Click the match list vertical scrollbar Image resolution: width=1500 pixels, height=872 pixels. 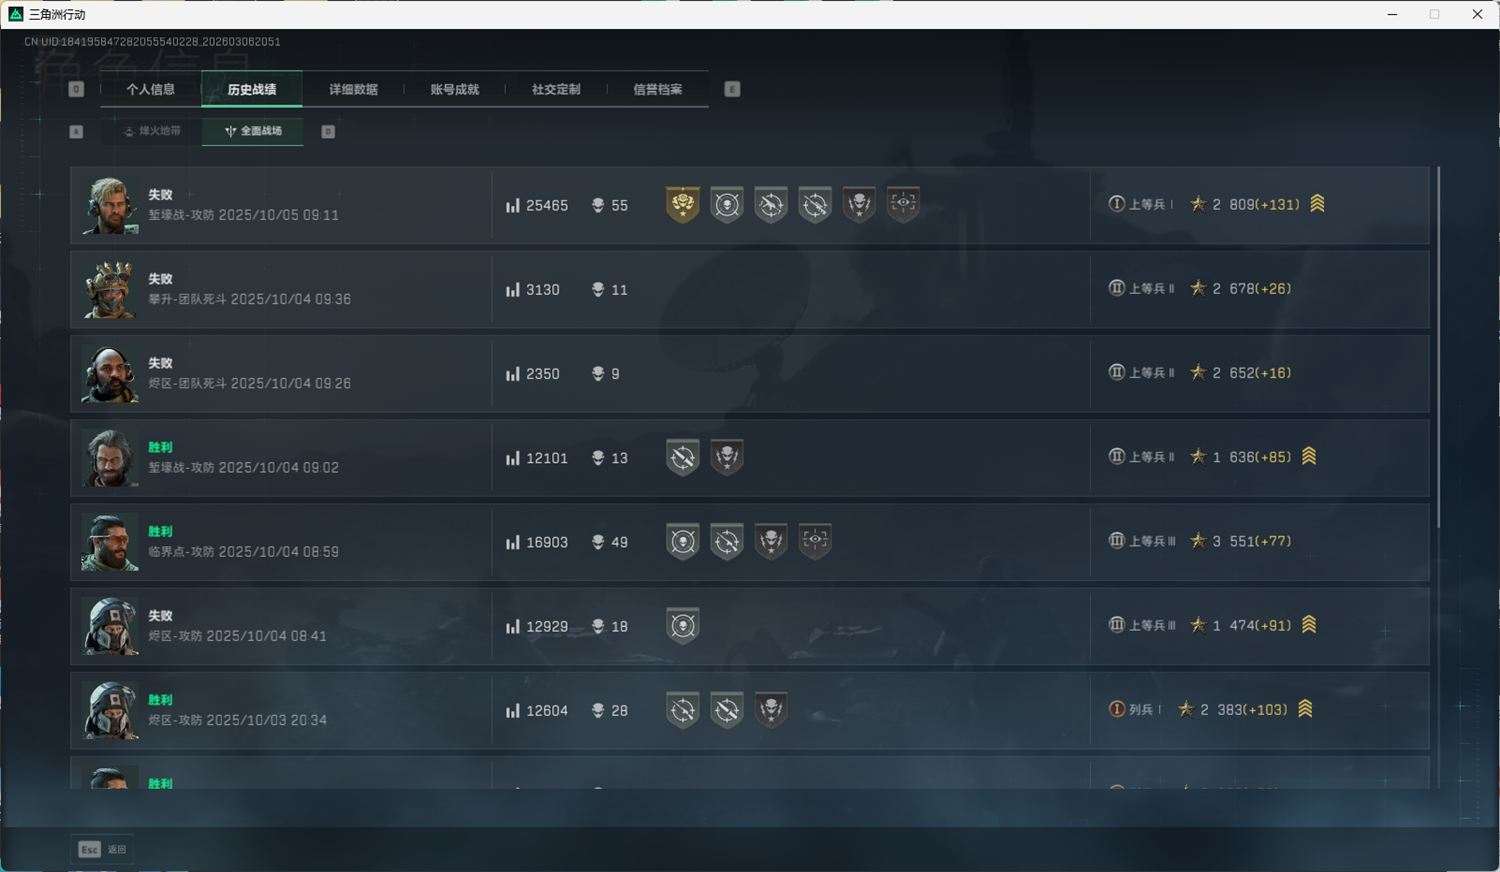[1438, 348]
